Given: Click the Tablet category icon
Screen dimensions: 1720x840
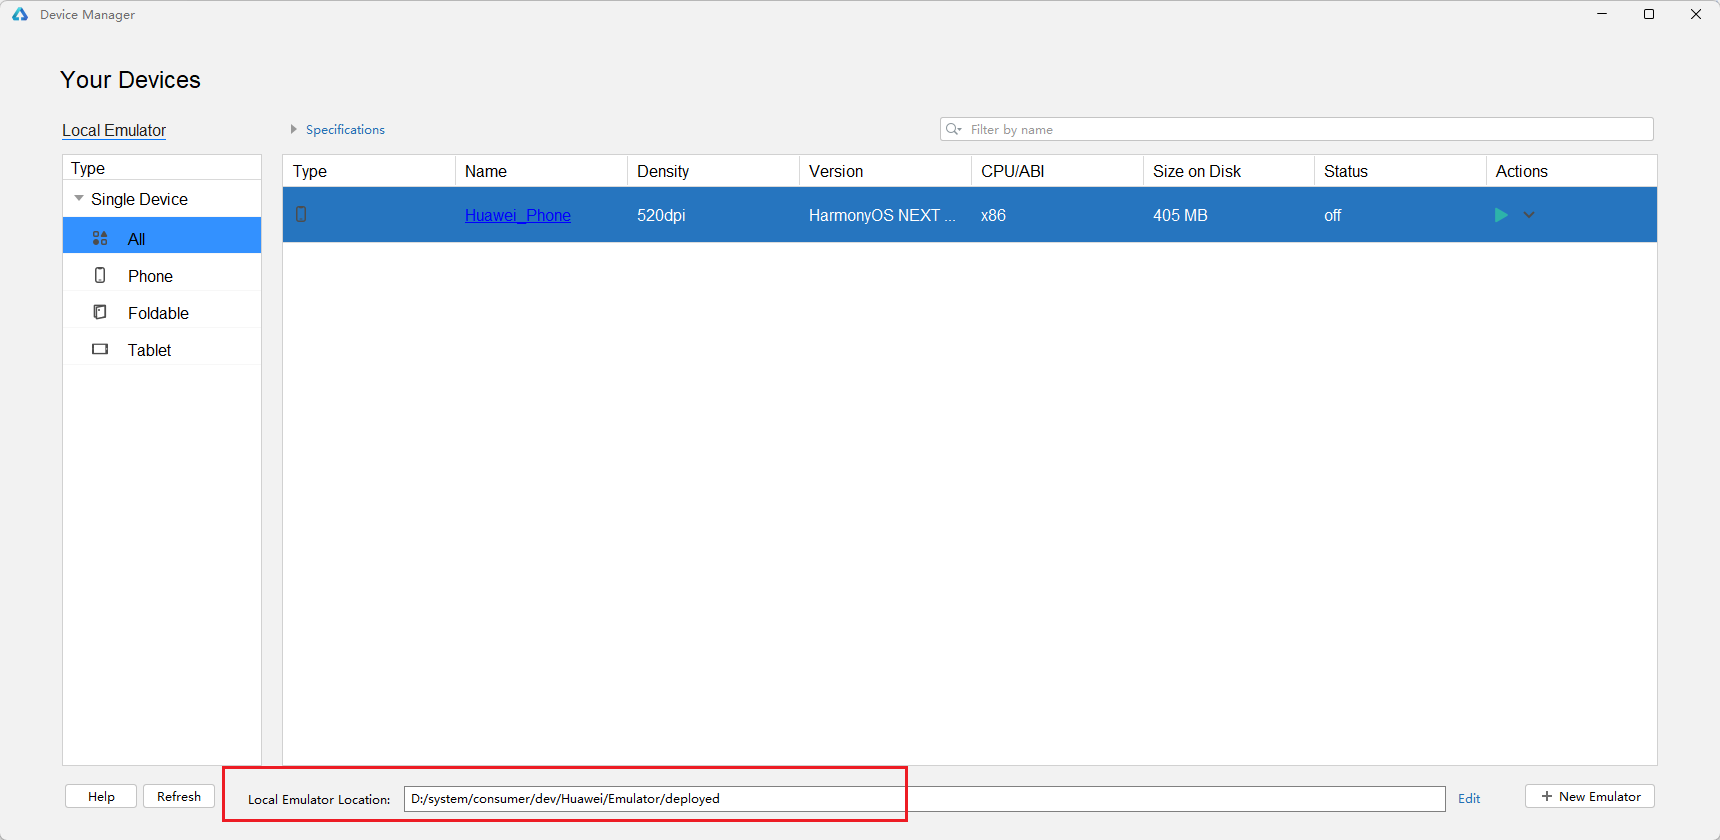Looking at the screenshot, I should click(x=100, y=349).
